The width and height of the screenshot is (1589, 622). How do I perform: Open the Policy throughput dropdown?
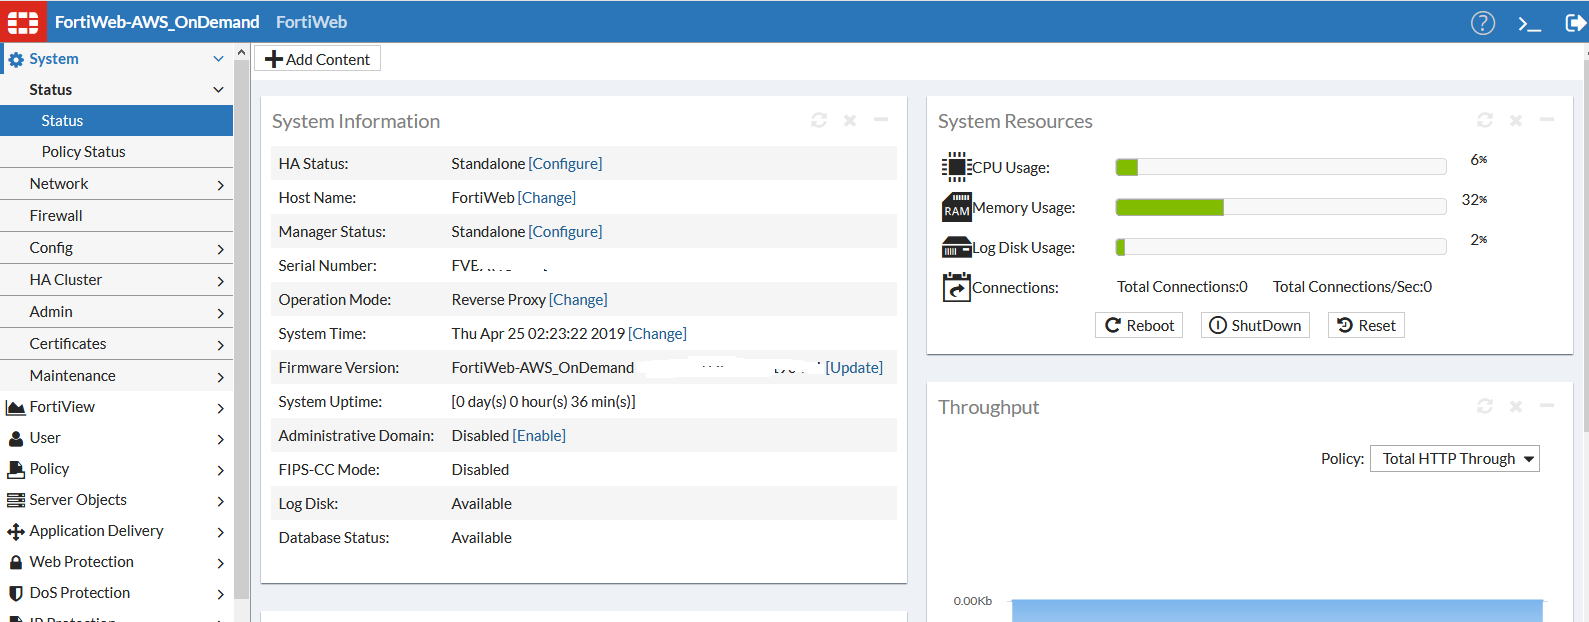tap(1454, 459)
